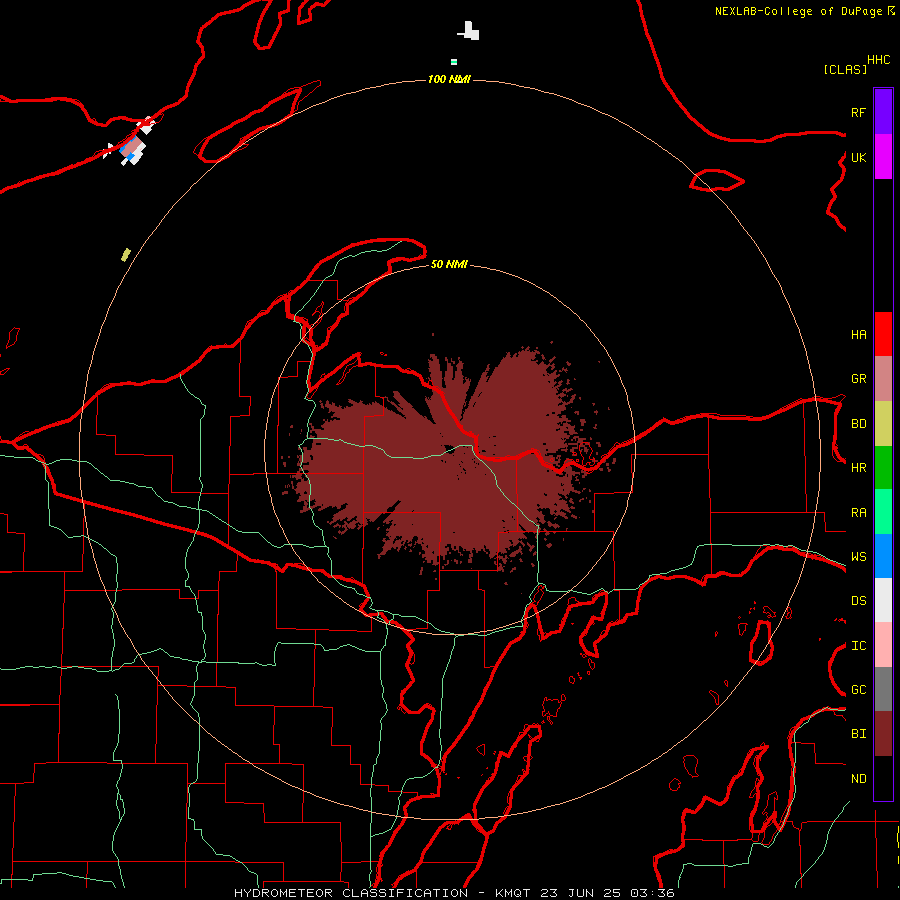Select the WS blue legend swatch
Screen dimensions: 900x900
click(x=883, y=556)
